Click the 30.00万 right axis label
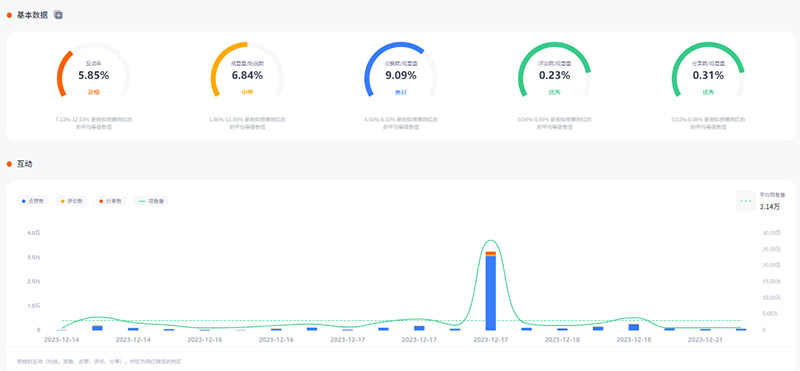This screenshot has height=371, width=800. (772, 233)
